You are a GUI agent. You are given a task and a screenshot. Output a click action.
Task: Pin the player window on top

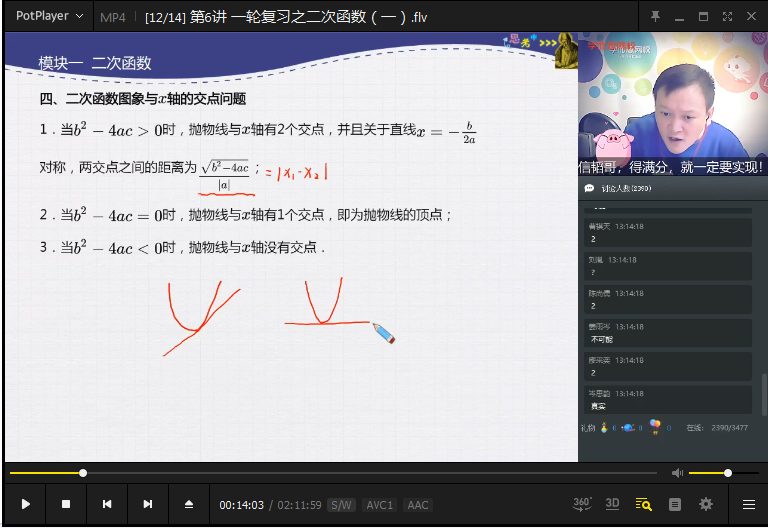pyautogui.click(x=655, y=16)
